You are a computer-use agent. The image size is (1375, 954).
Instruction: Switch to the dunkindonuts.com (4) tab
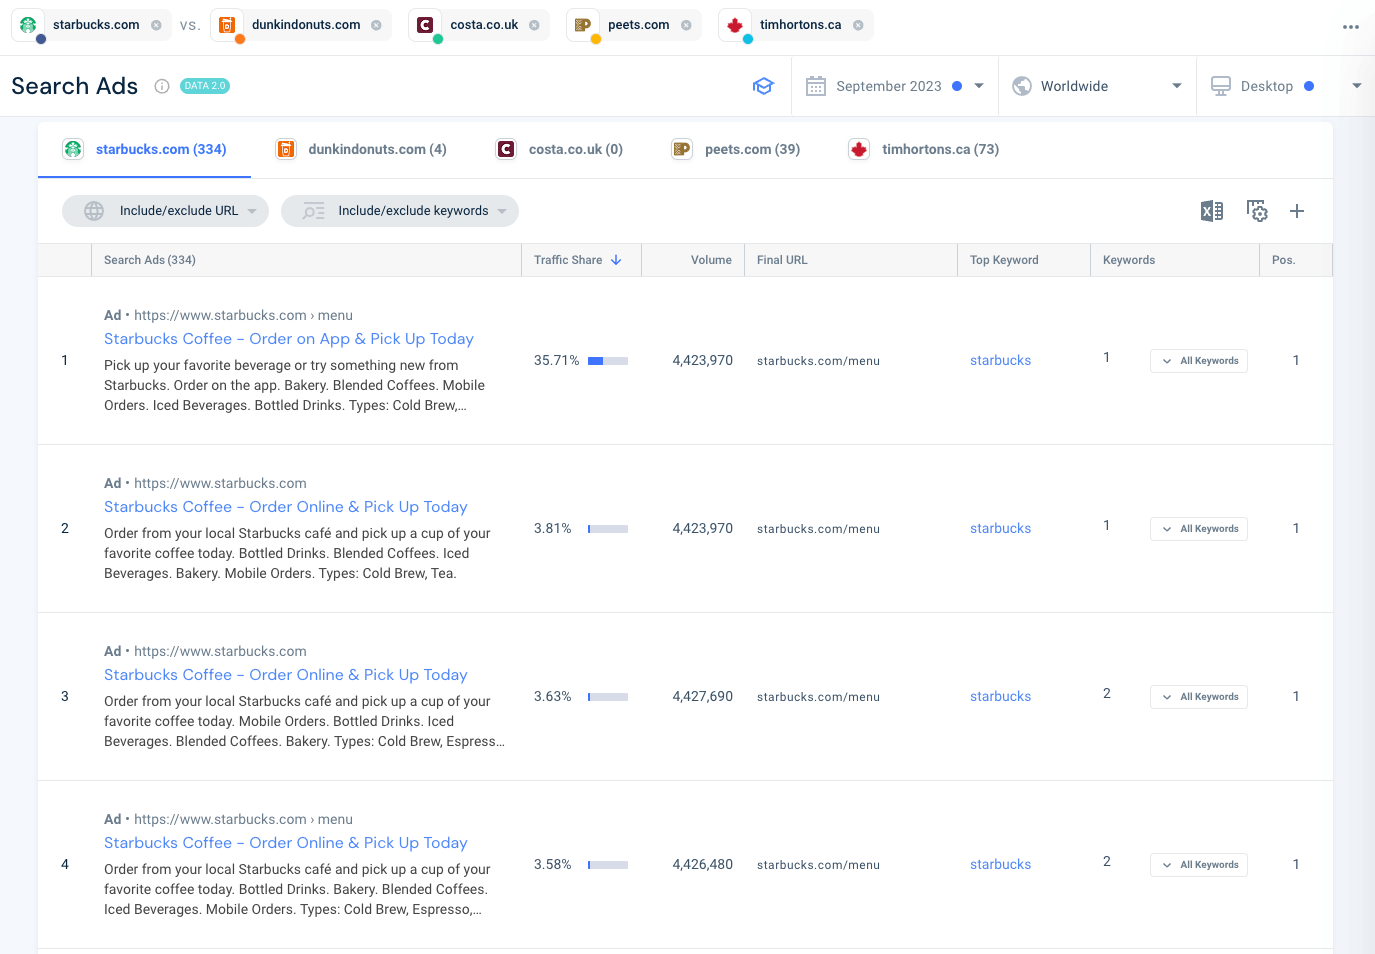361,149
